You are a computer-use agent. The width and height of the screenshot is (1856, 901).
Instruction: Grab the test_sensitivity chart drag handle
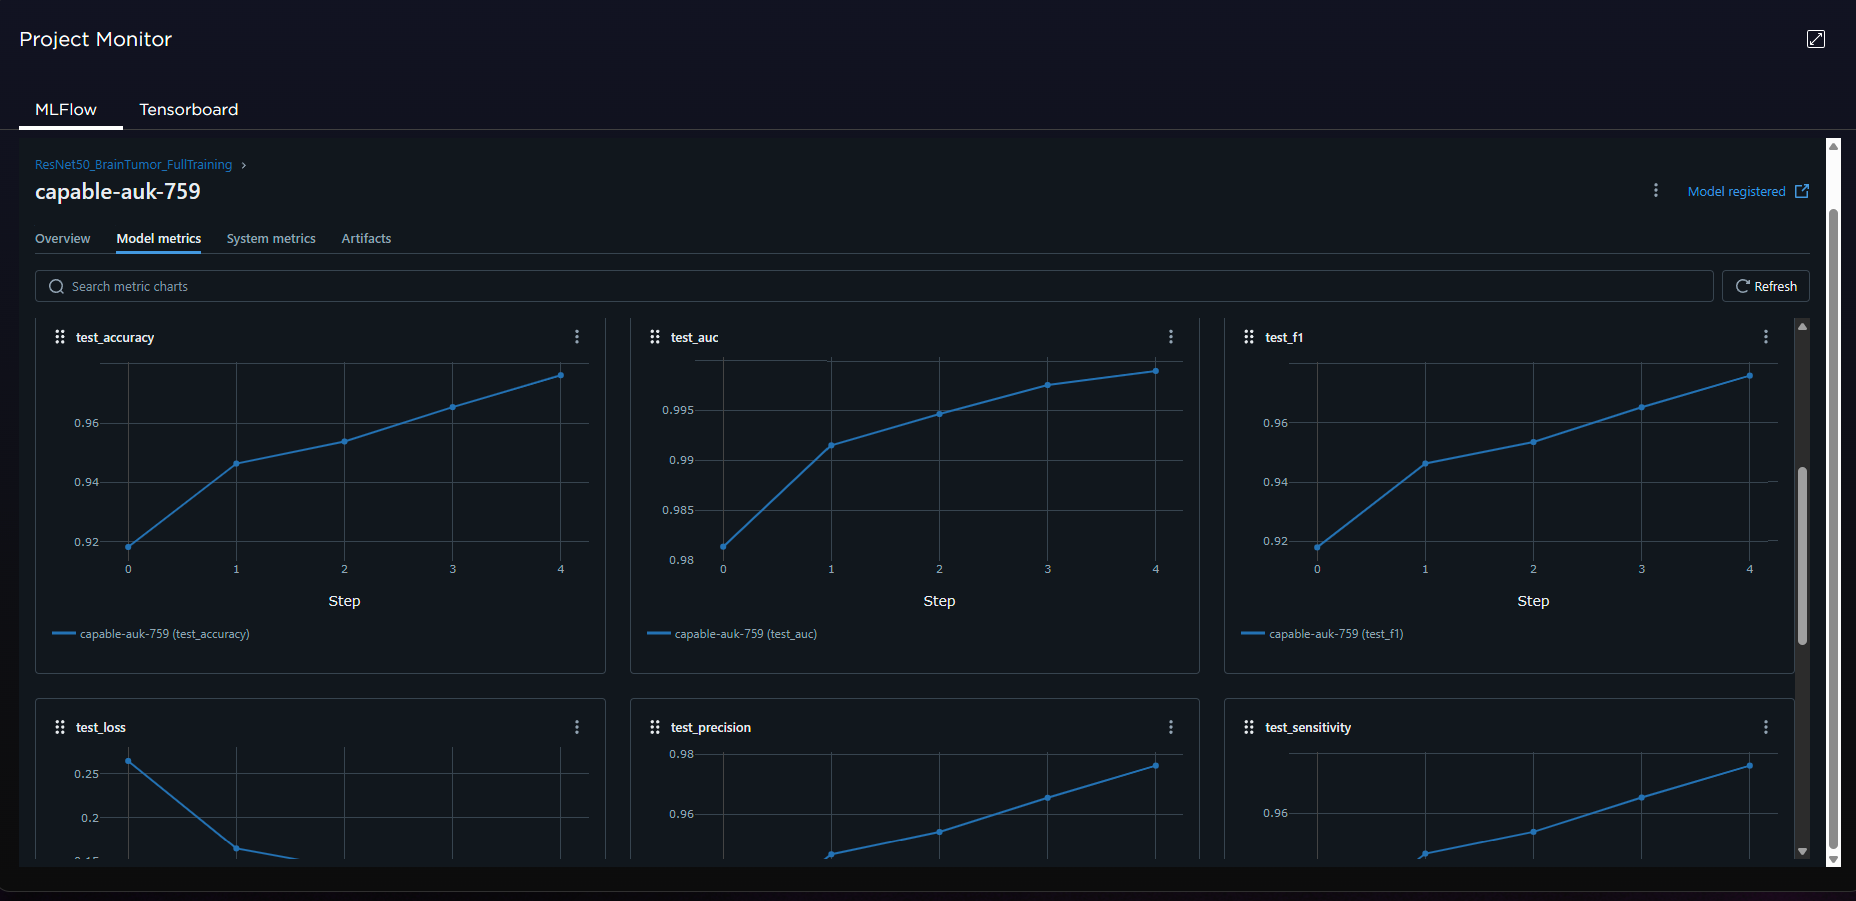(1249, 727)
